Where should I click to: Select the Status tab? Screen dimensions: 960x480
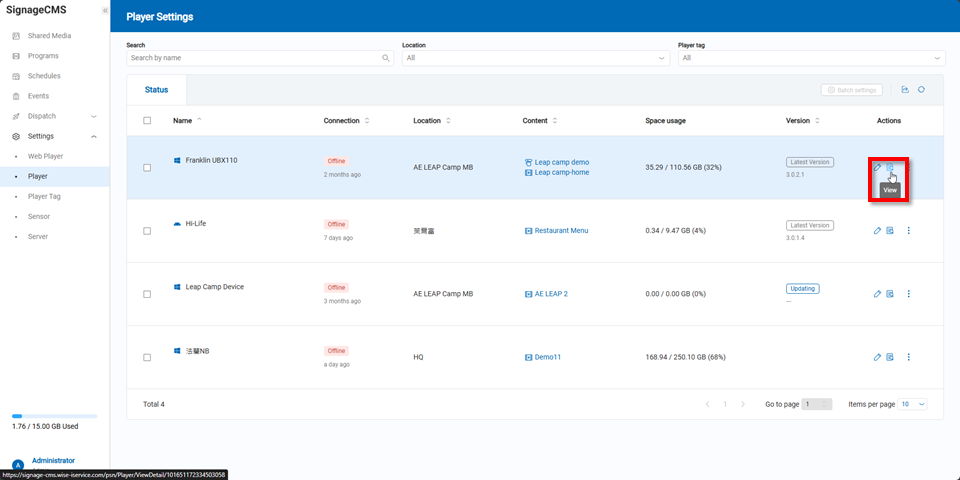click(157, 90)
